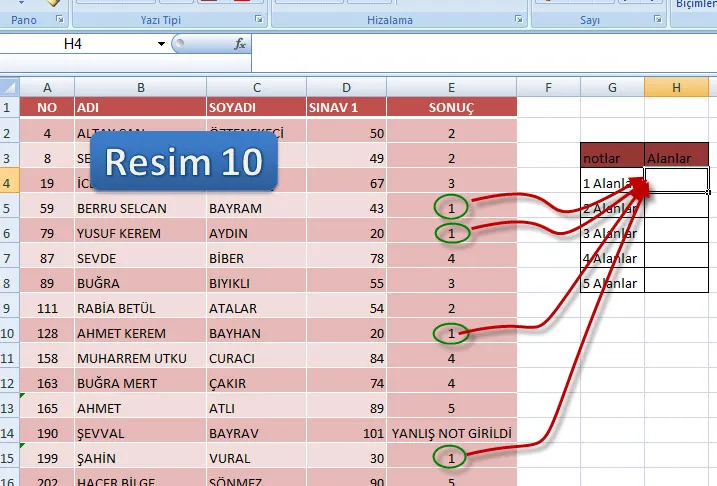Select the empty cell next to 2 Alanlar
Viewport: 717px width, 486px height.
coord(677,207)
